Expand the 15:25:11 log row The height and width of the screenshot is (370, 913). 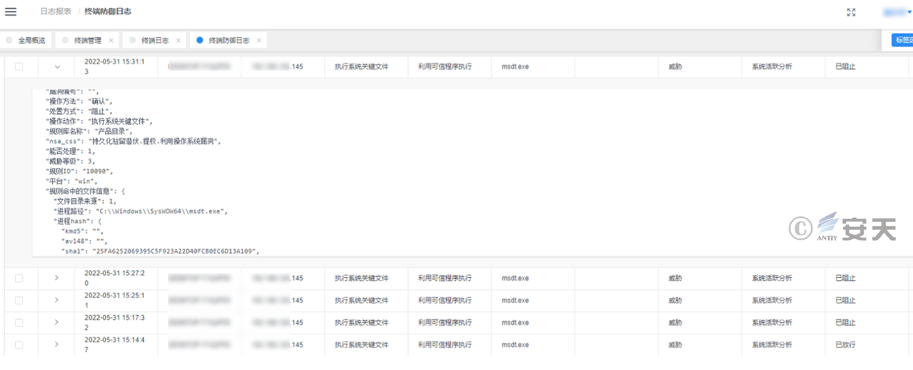pyautogui.click(x=56, y=300)
